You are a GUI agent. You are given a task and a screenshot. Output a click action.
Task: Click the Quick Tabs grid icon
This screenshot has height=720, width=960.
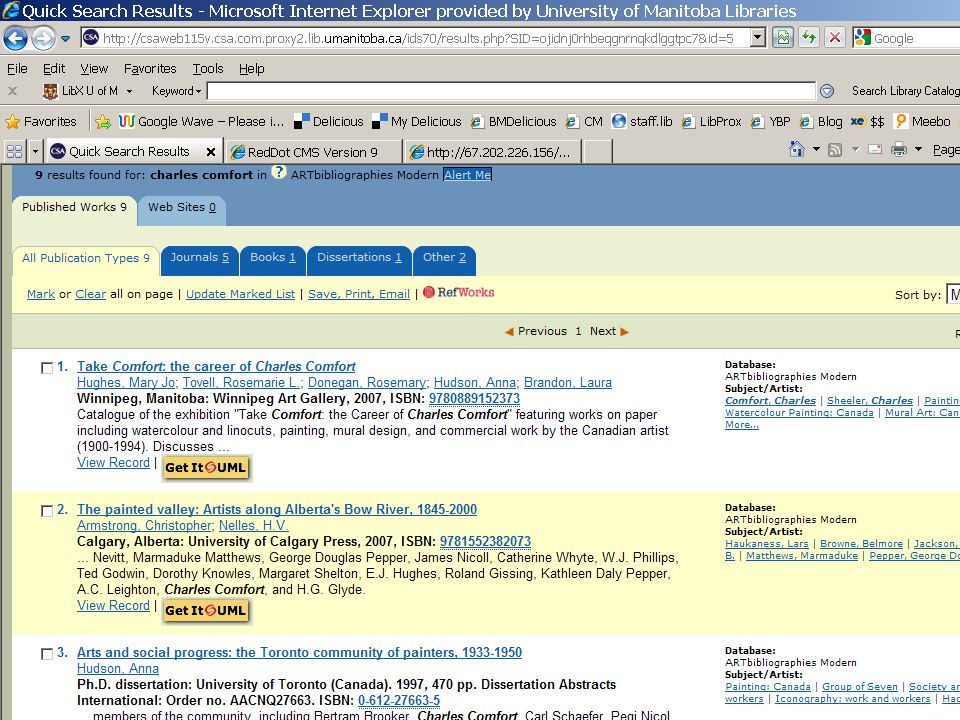(x=14, y=151)
